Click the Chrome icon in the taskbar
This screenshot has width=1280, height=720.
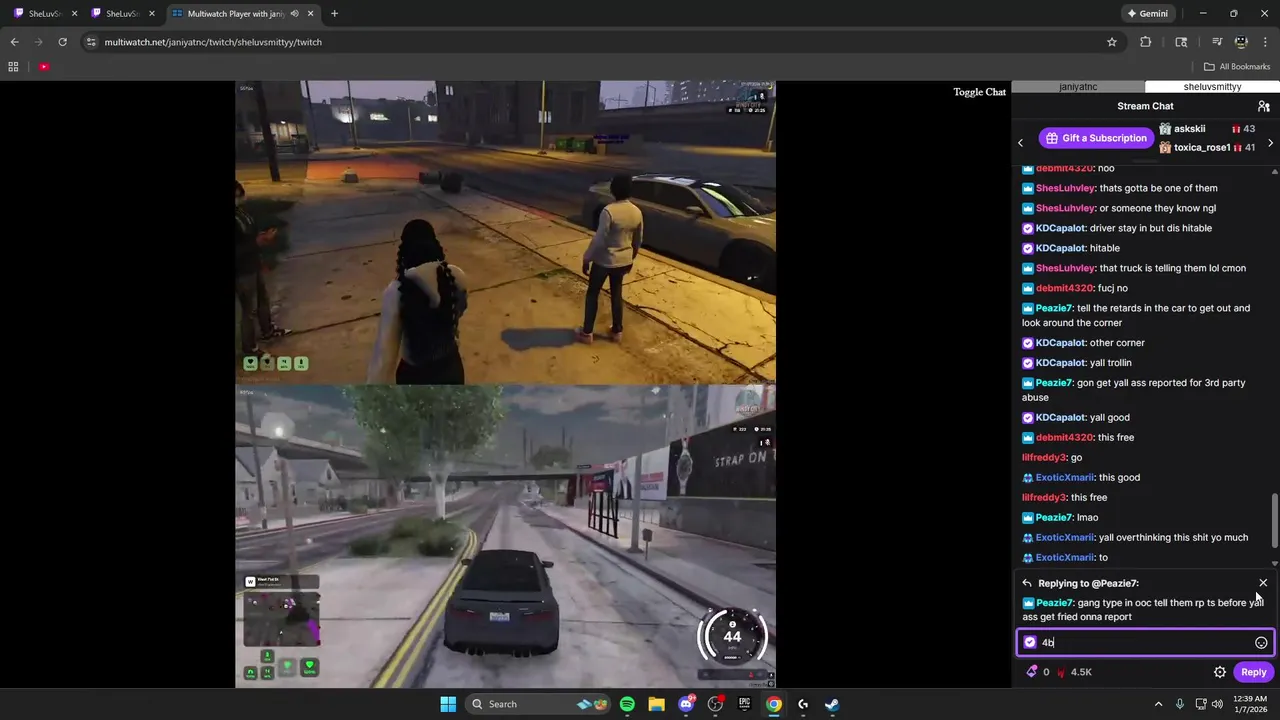(773, 704)
